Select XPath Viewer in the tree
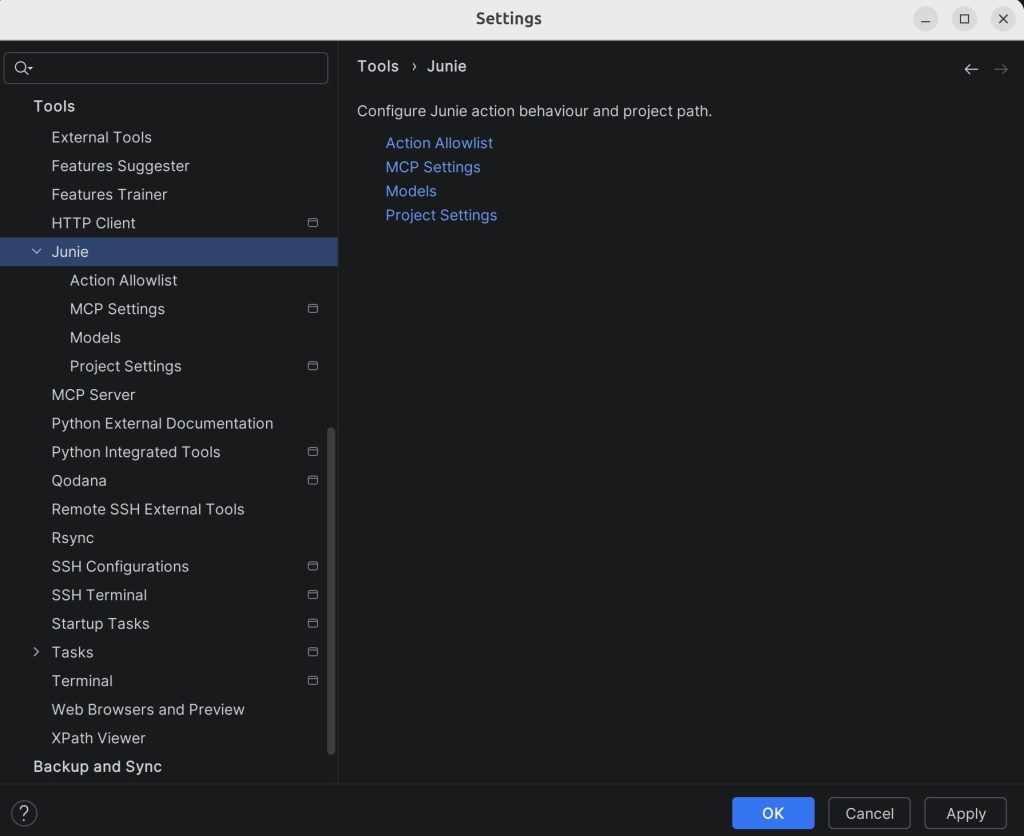 [x=168, y=738]
